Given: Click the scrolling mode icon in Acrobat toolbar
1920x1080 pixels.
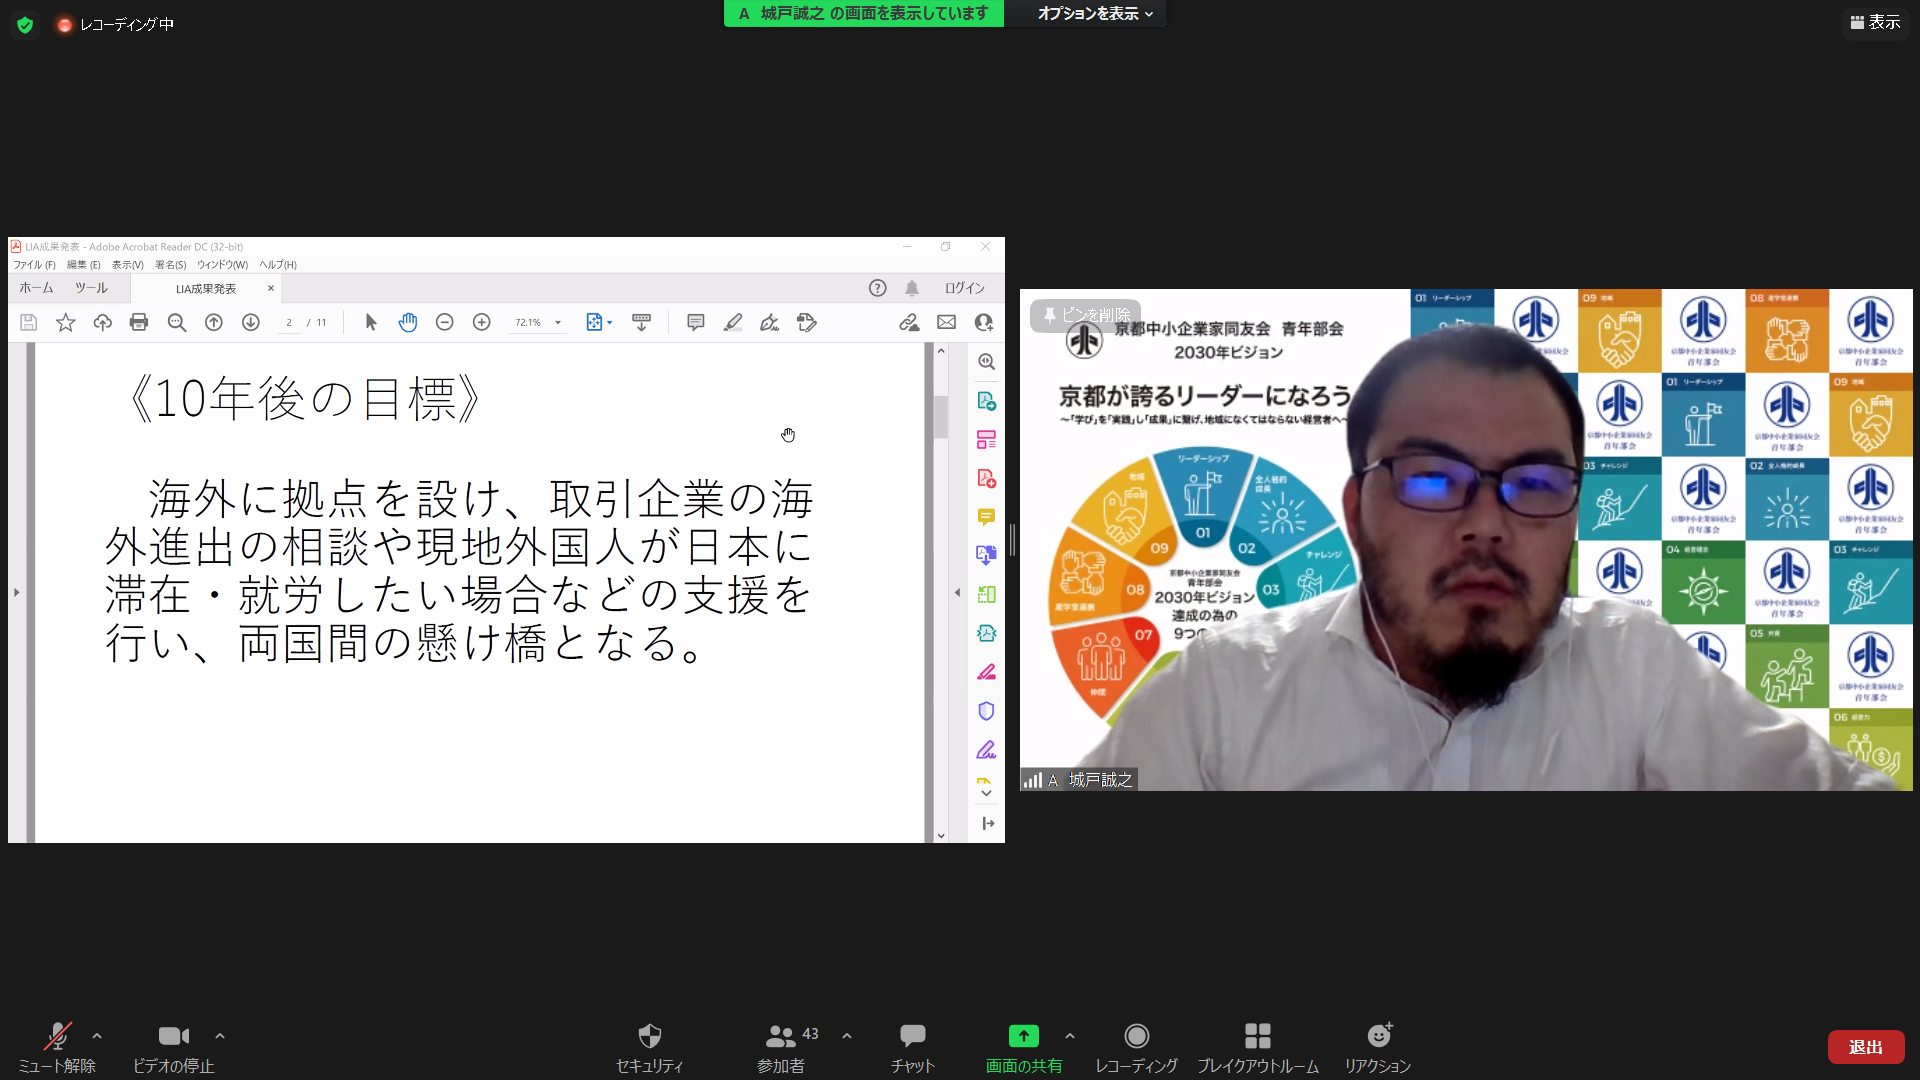Looking at the screenshot, I should (x=642, y=322).
